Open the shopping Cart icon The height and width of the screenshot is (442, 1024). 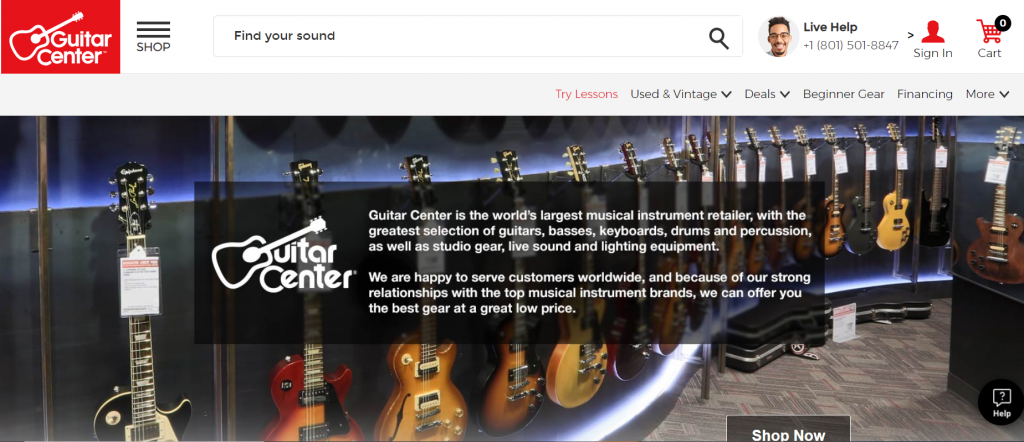989,31
